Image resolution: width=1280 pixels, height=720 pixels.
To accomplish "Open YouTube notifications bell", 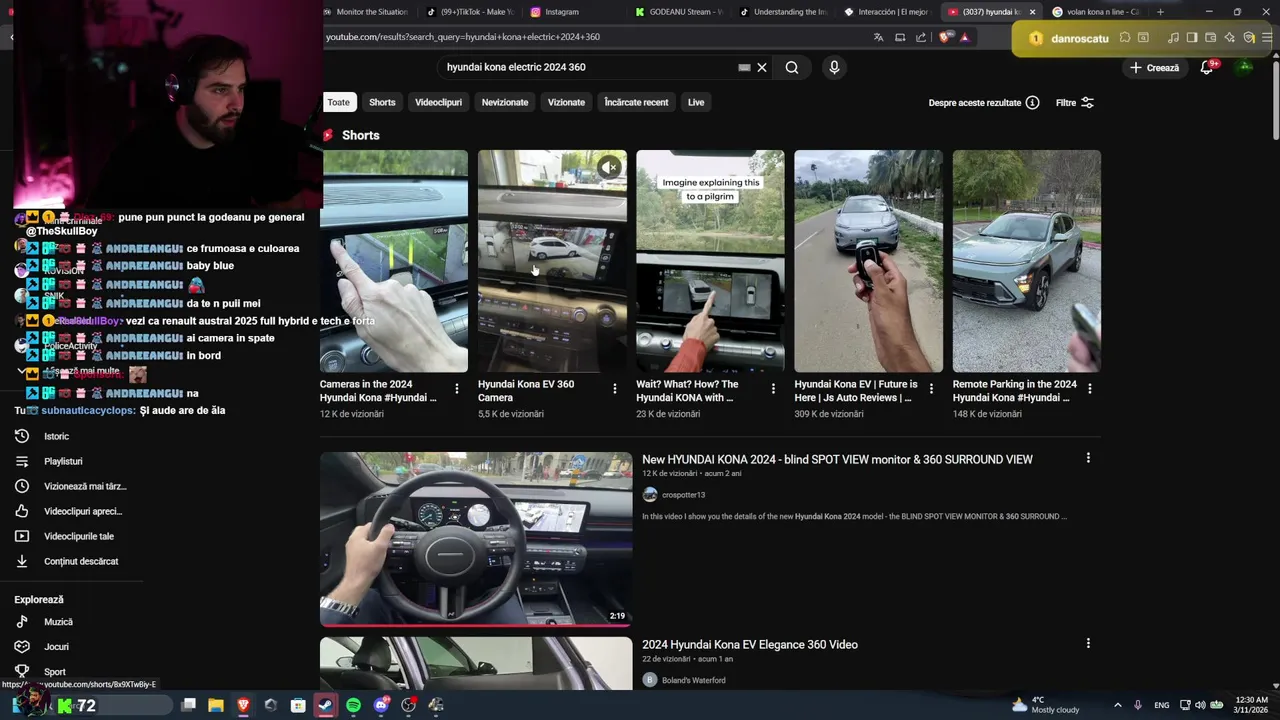I will [x=1207, y=68].
